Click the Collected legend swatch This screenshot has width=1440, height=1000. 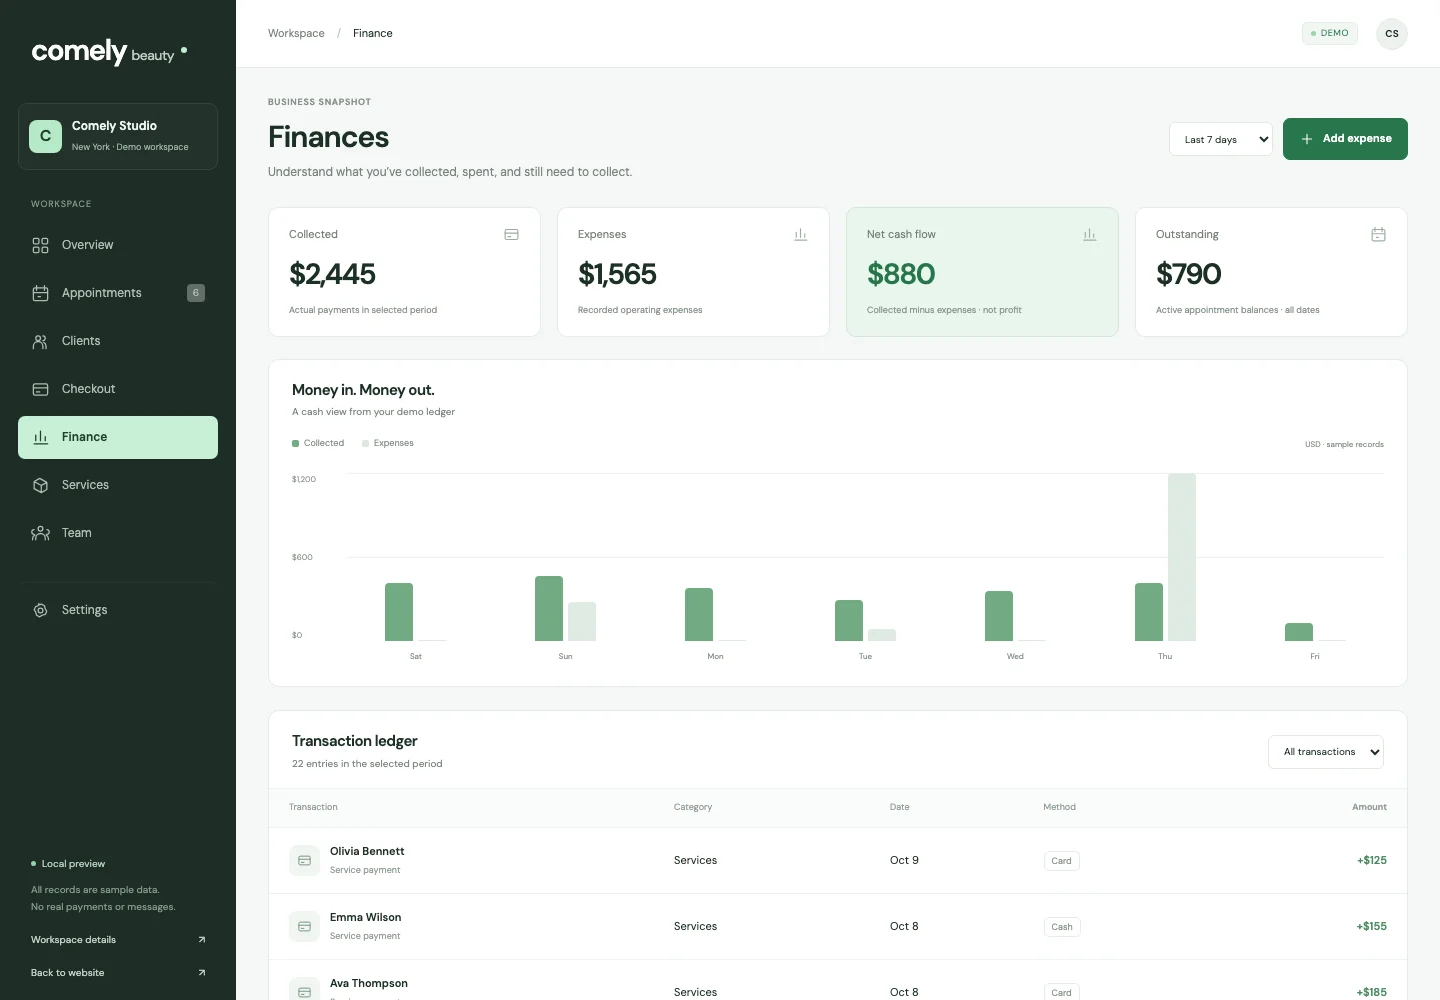click(x=295, y=443)
